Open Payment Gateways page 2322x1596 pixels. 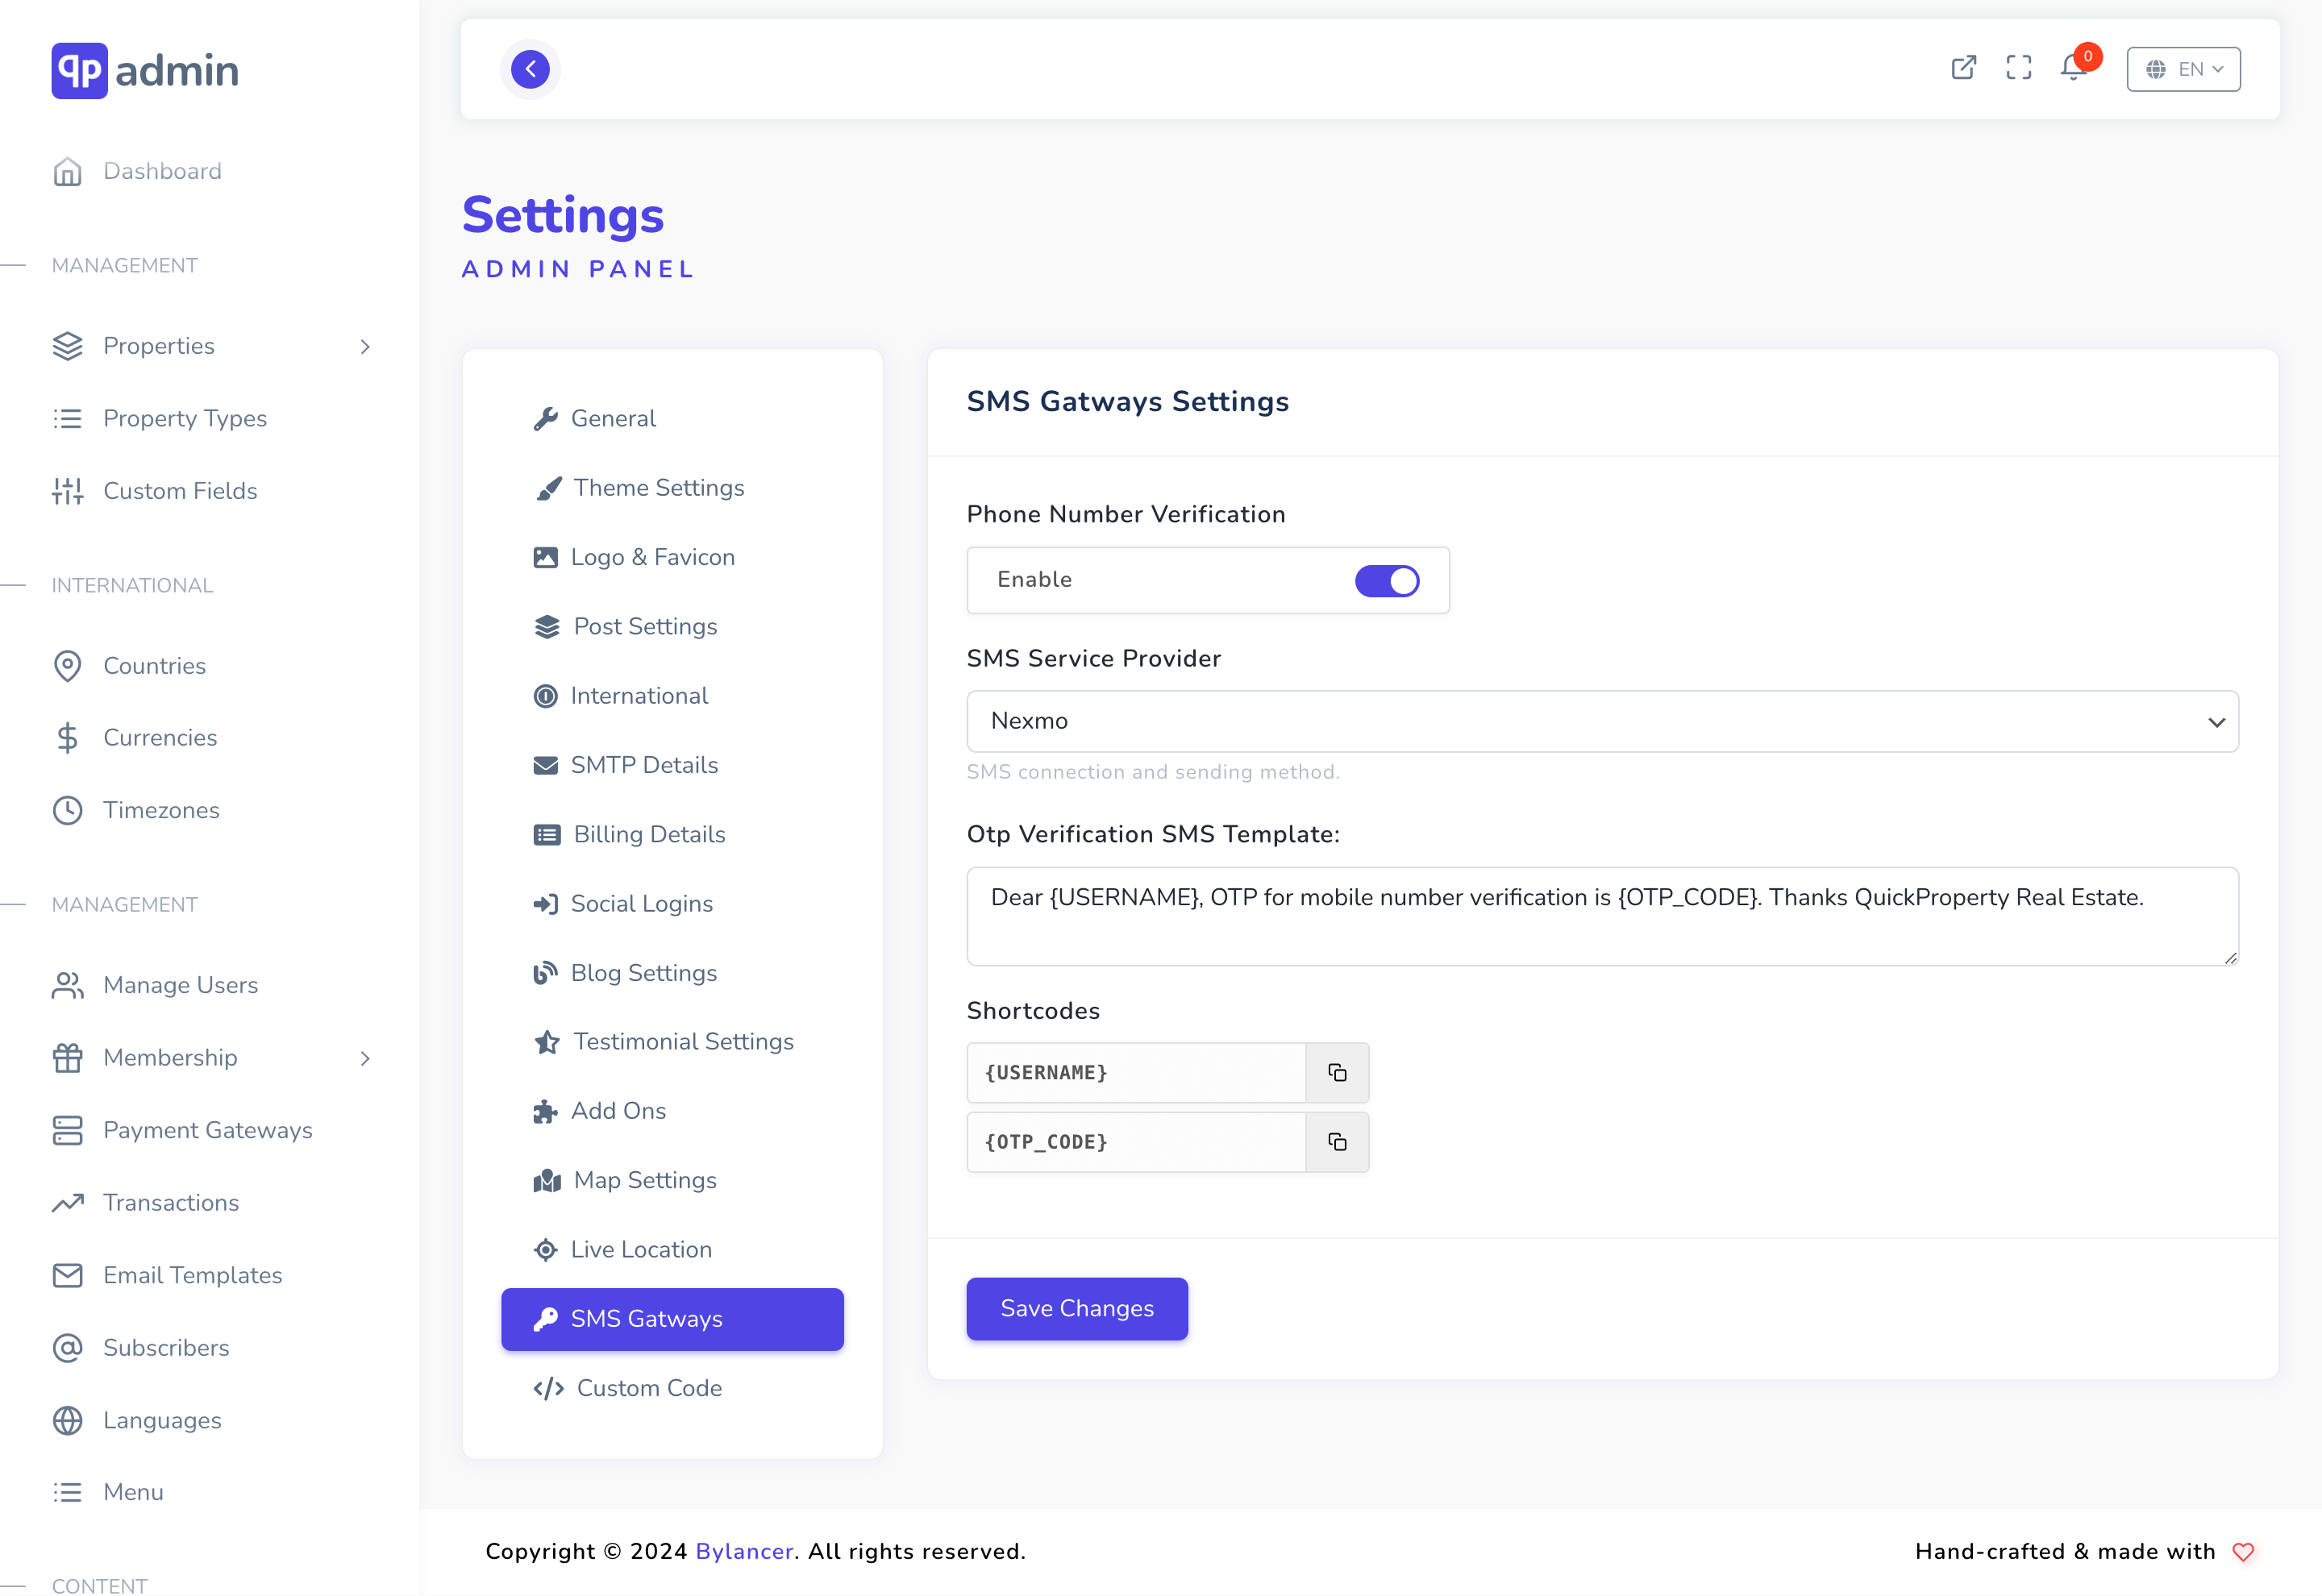click(x=207, y=1130)
